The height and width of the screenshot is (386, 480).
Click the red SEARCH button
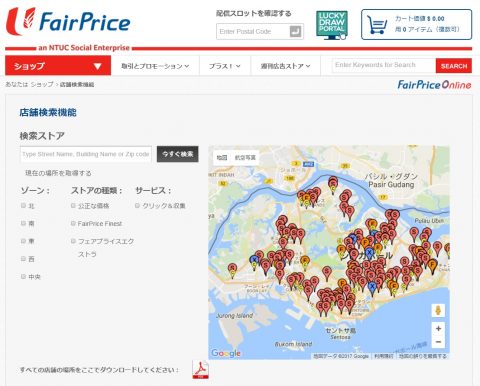(x=454, y=66)
